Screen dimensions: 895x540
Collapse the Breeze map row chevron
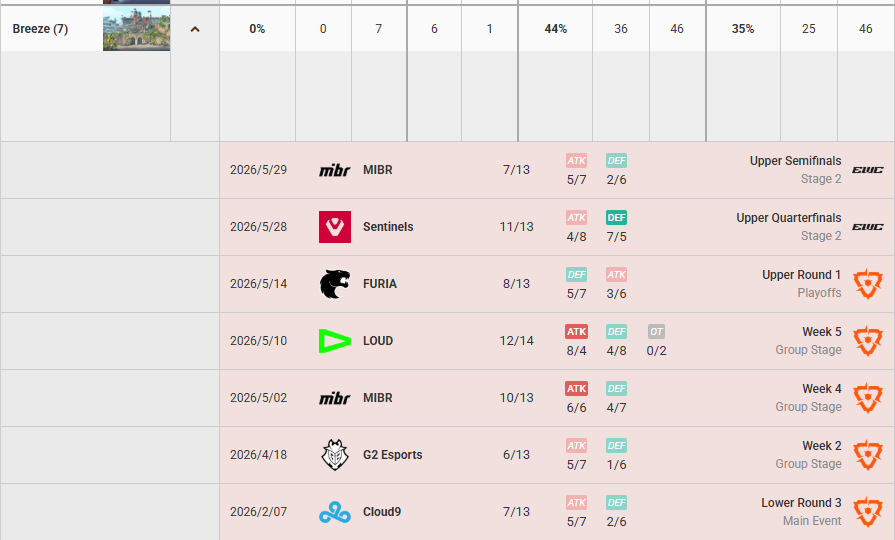coord(195,29)
